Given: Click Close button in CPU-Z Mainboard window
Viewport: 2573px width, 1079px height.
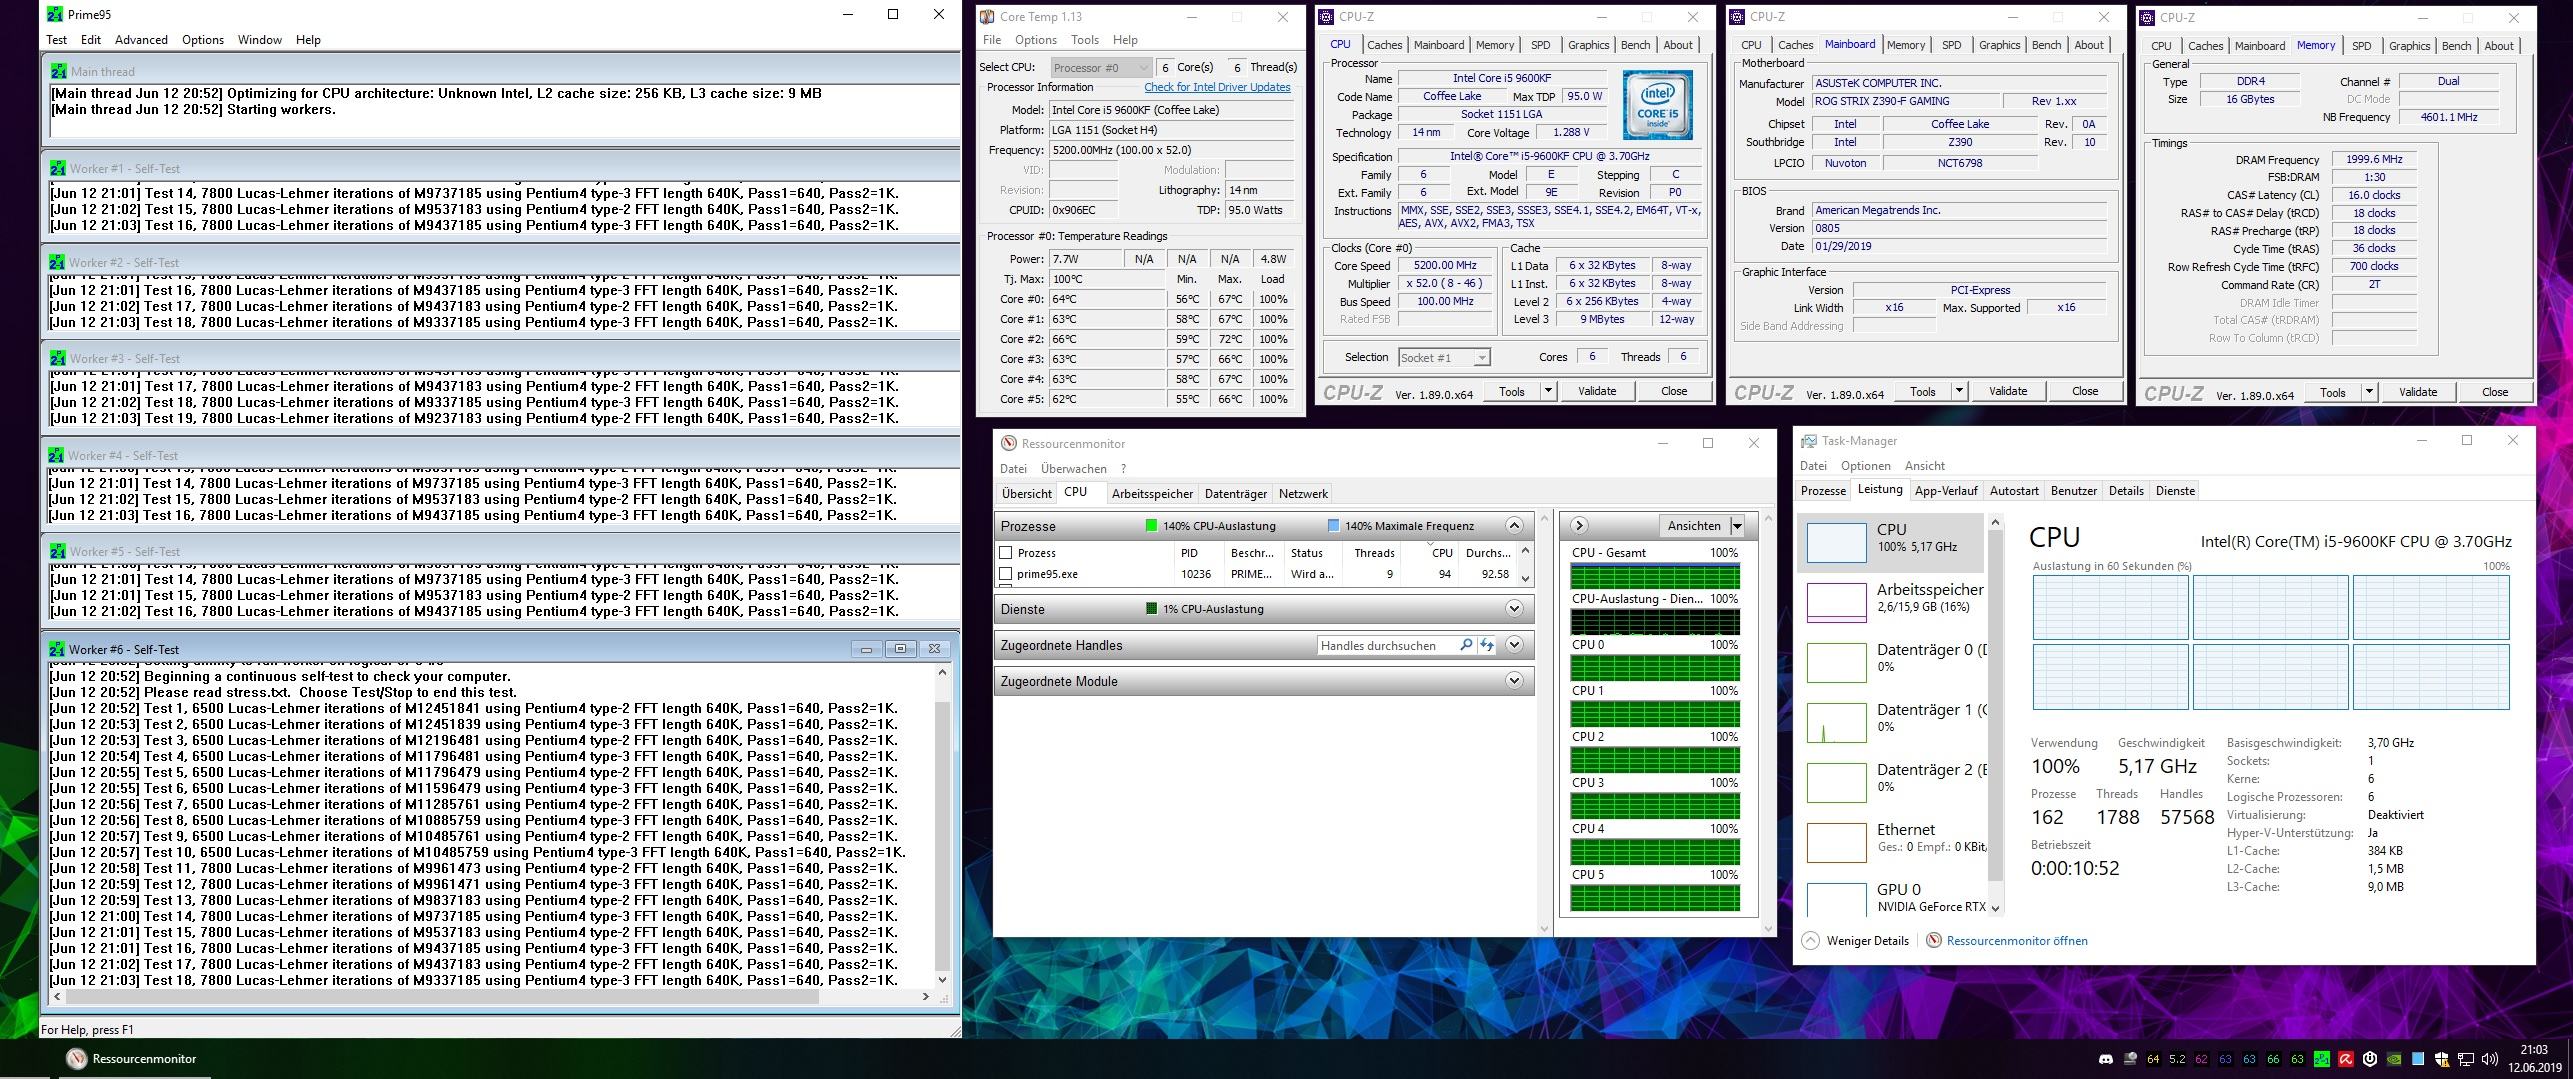Looking at the screenshot, I should coord(2084,391).
